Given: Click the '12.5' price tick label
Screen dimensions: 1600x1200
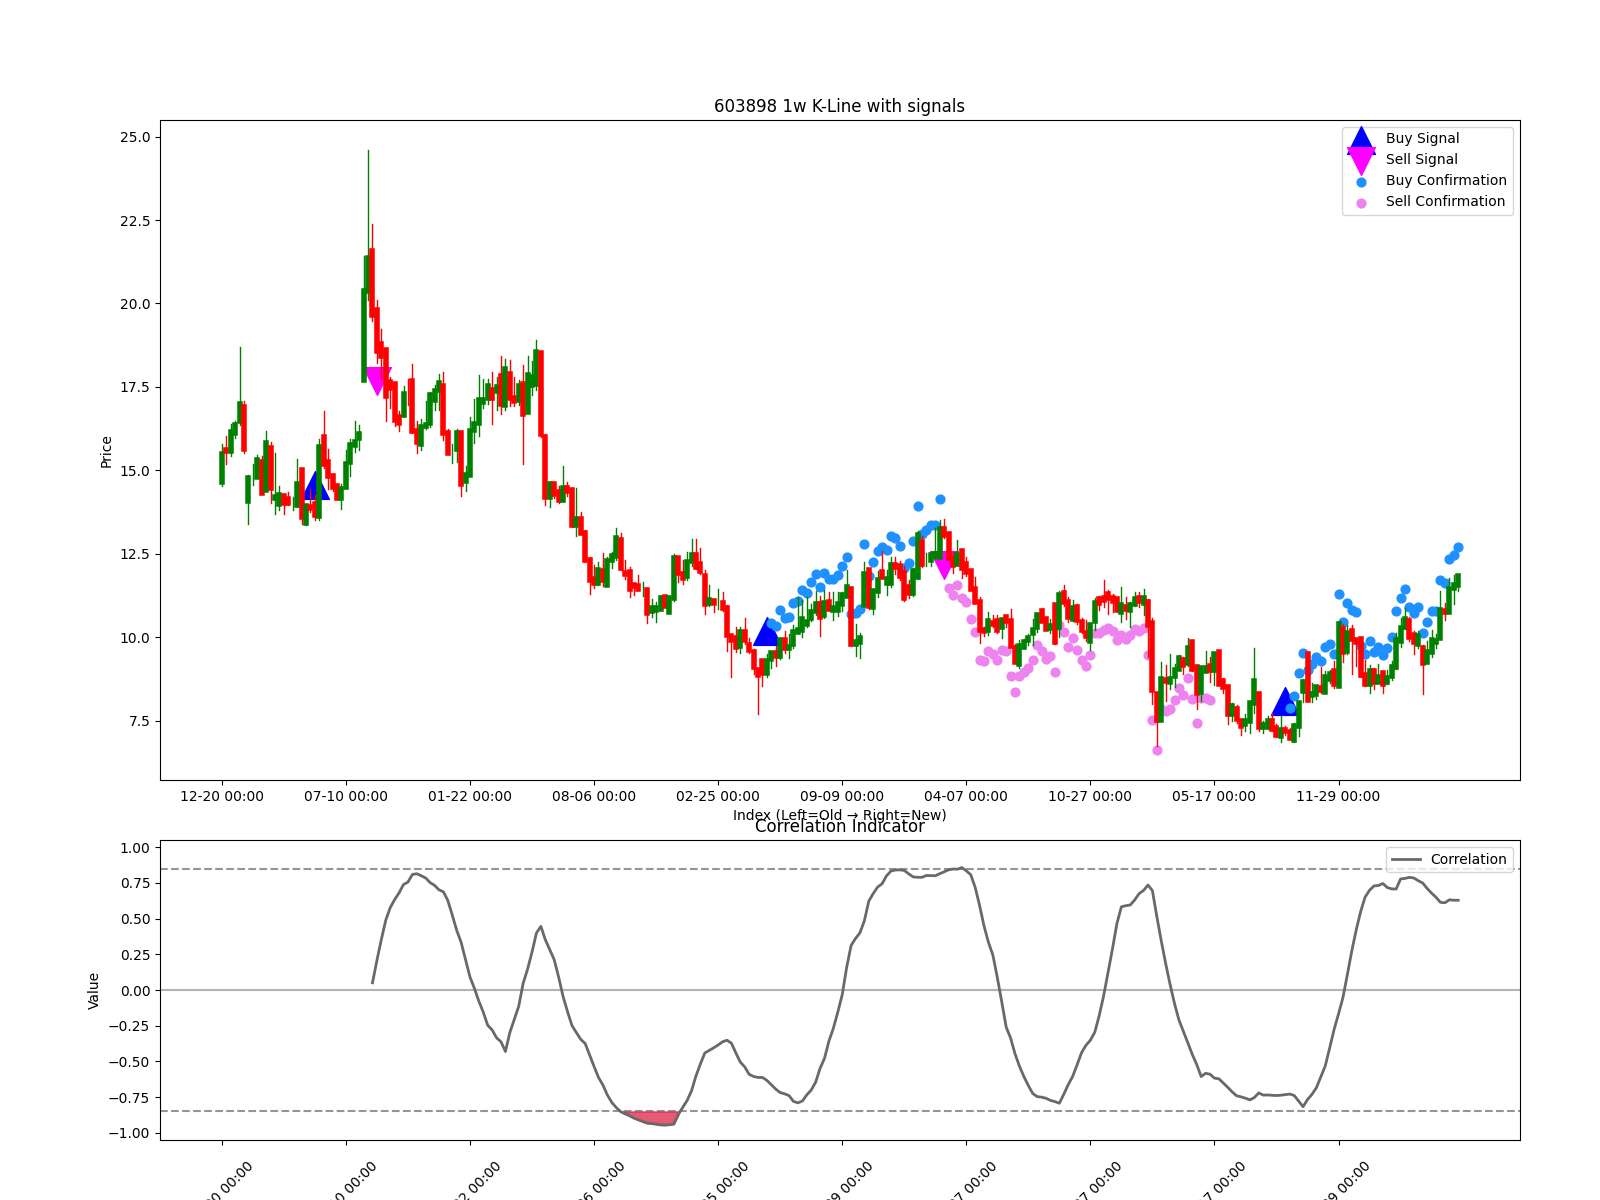Looking at the screenshot, I should [133, 554].
